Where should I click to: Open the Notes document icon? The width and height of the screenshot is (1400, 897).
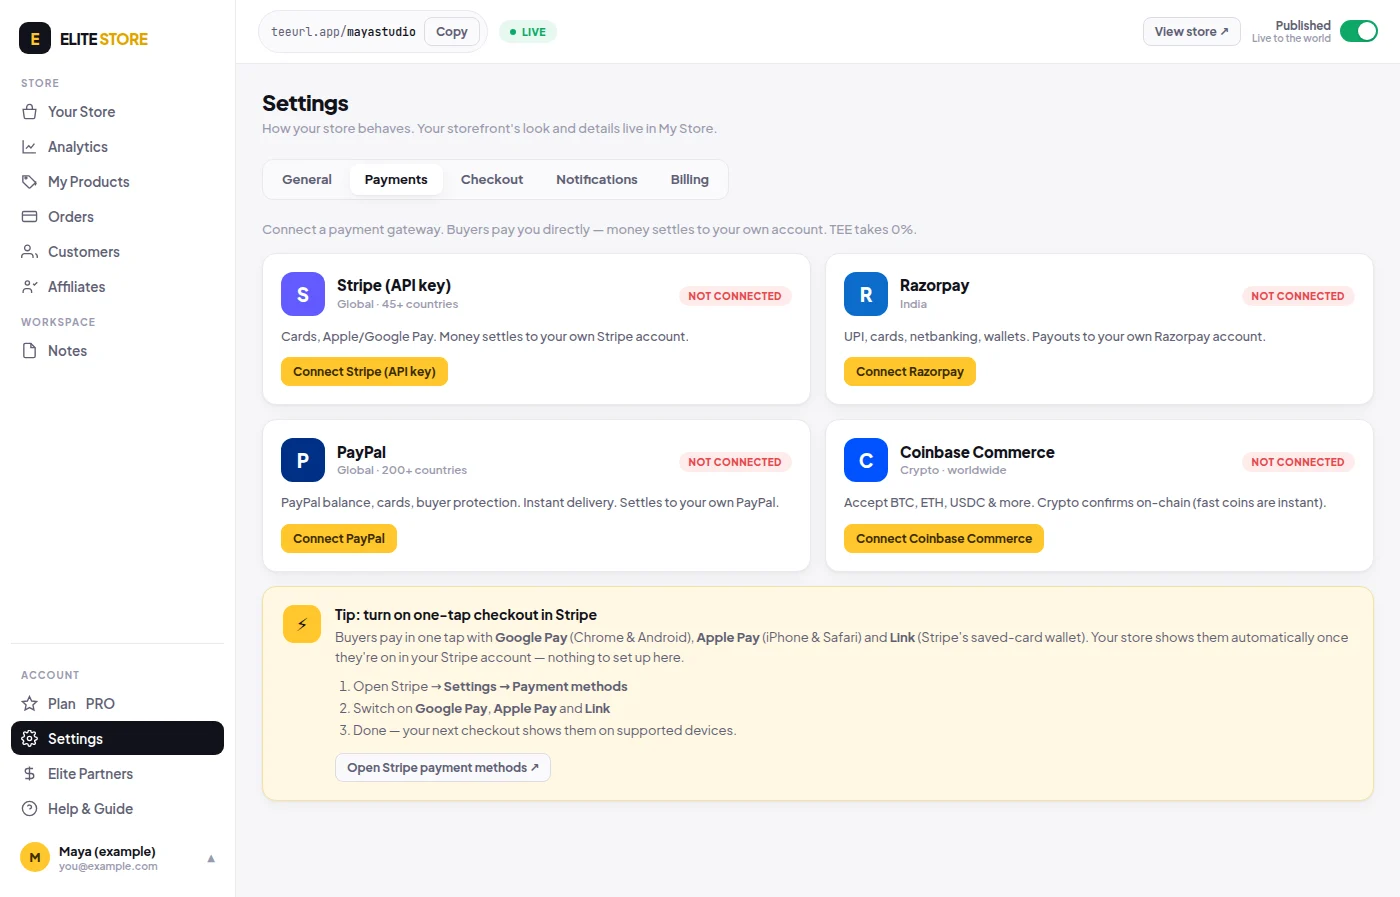click(x=30, y=351)
